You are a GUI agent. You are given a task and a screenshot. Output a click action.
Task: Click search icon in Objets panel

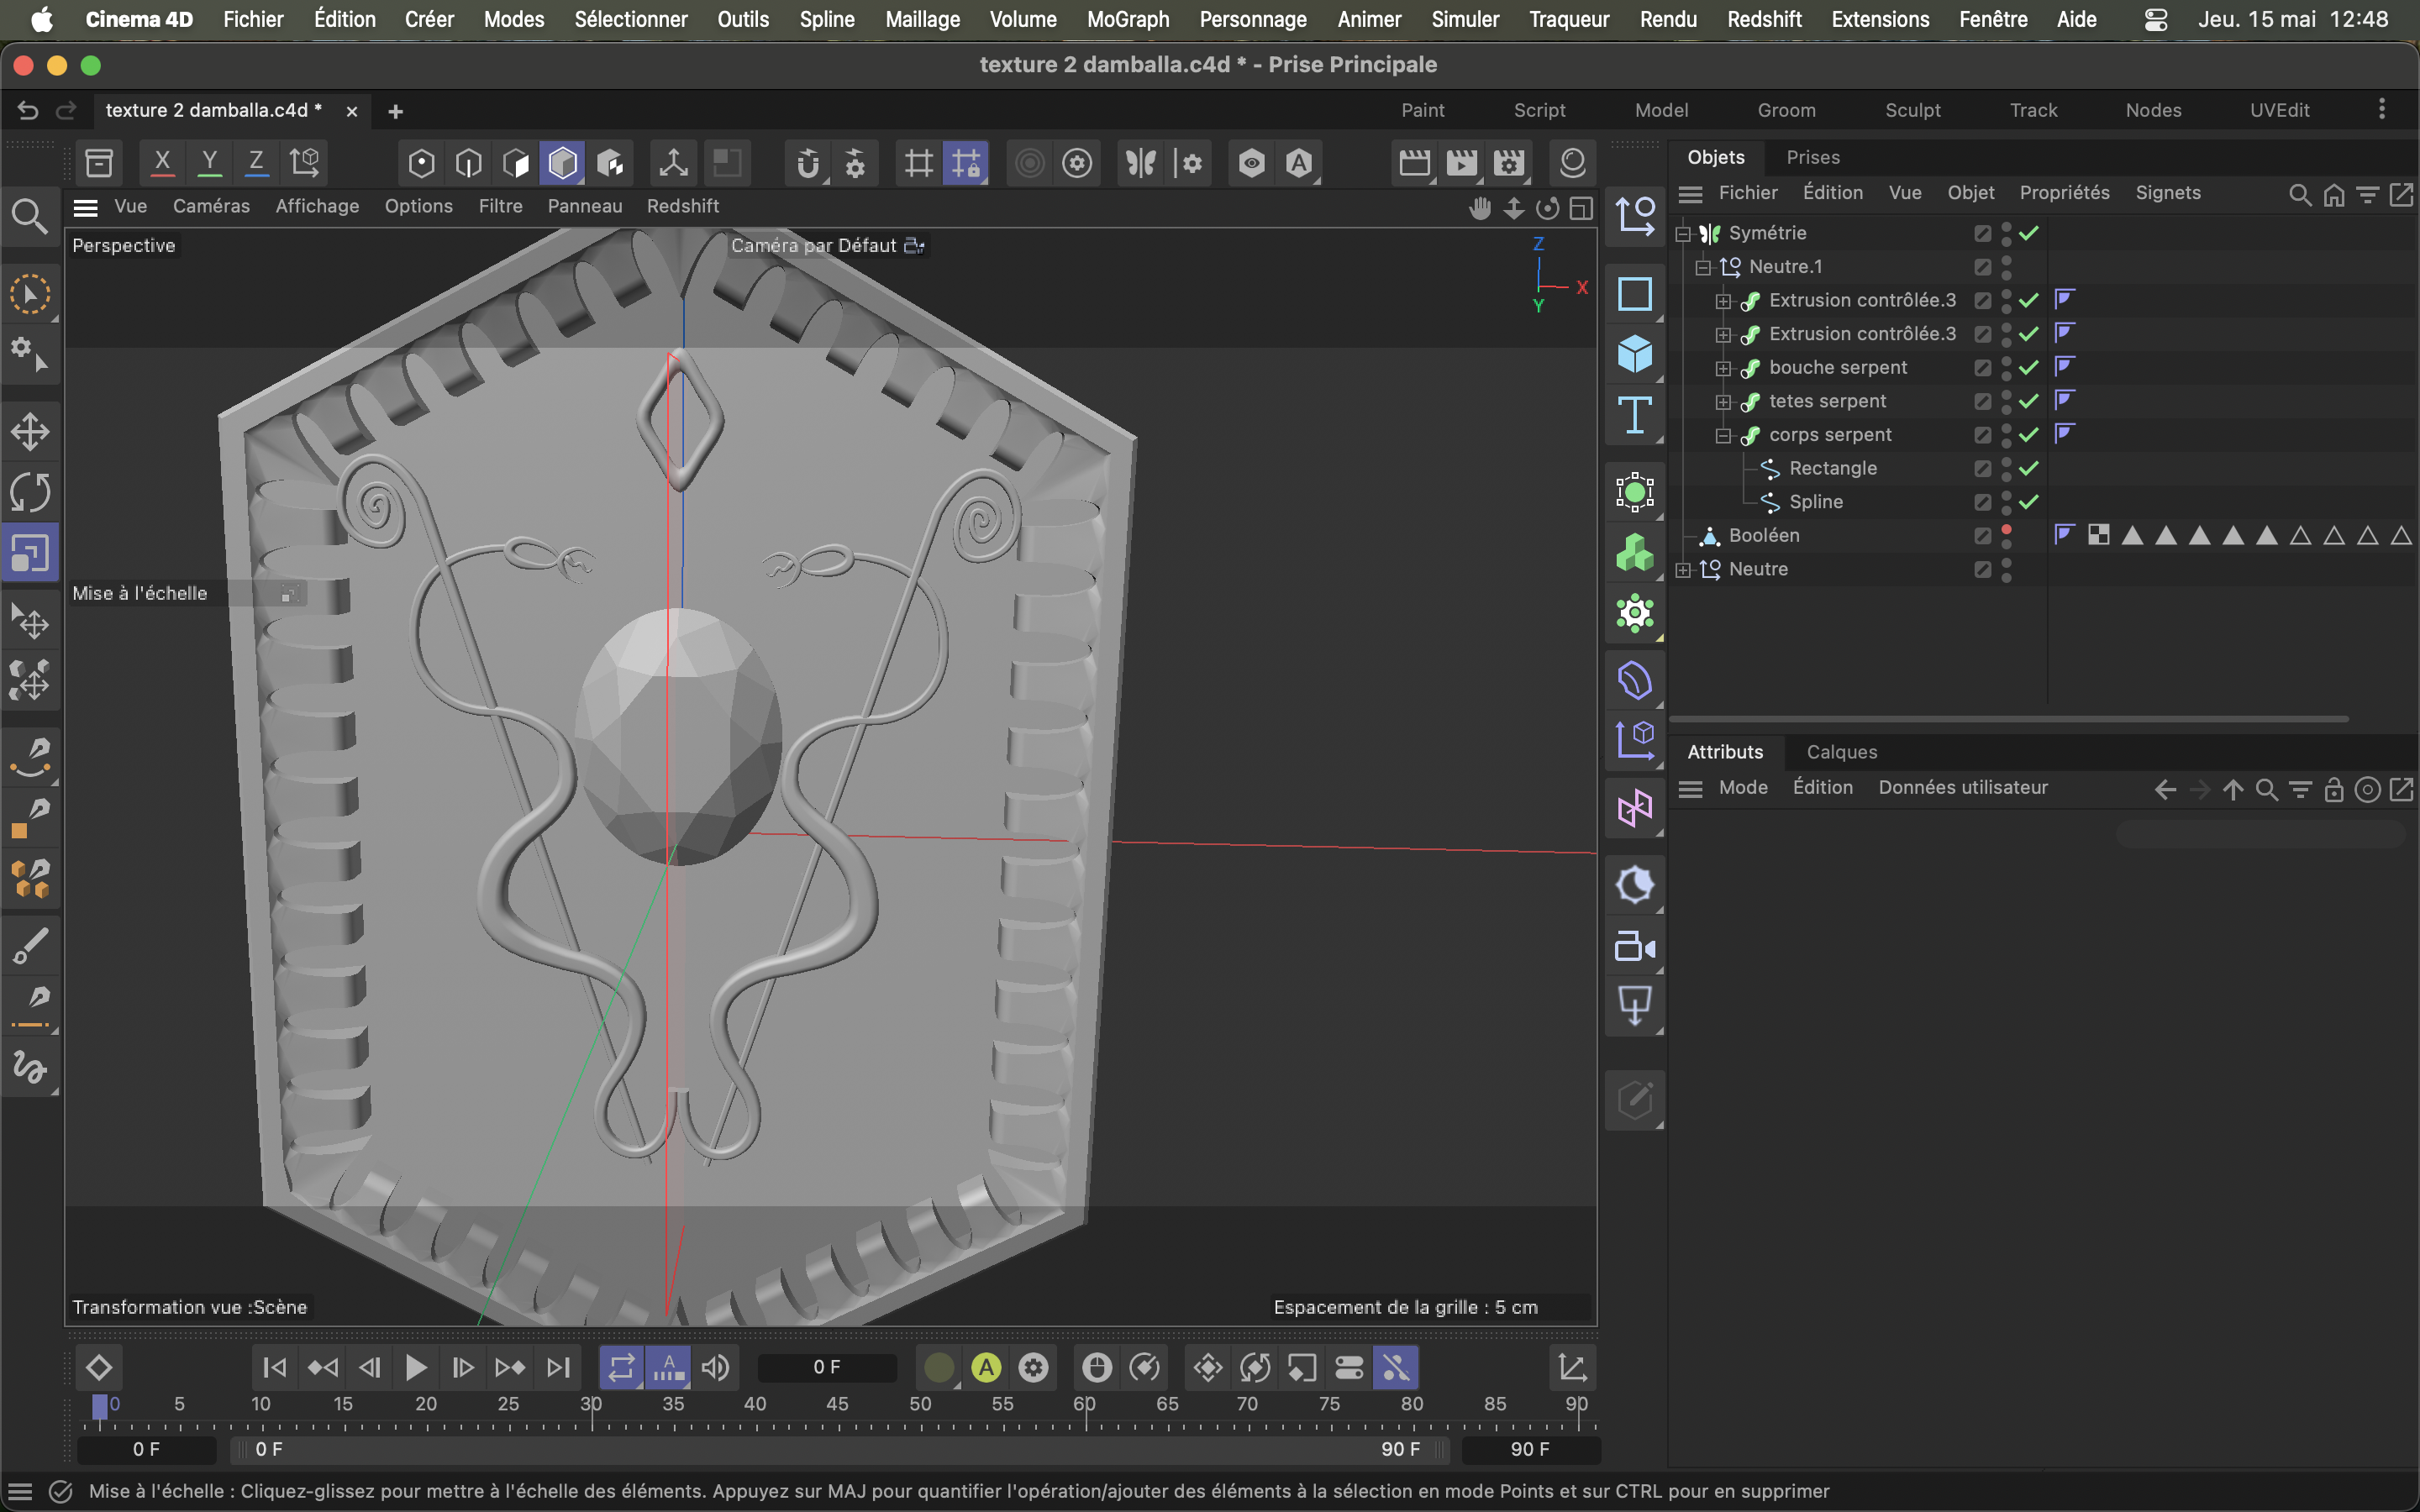pyautogui.click(x=2300, y=194)
